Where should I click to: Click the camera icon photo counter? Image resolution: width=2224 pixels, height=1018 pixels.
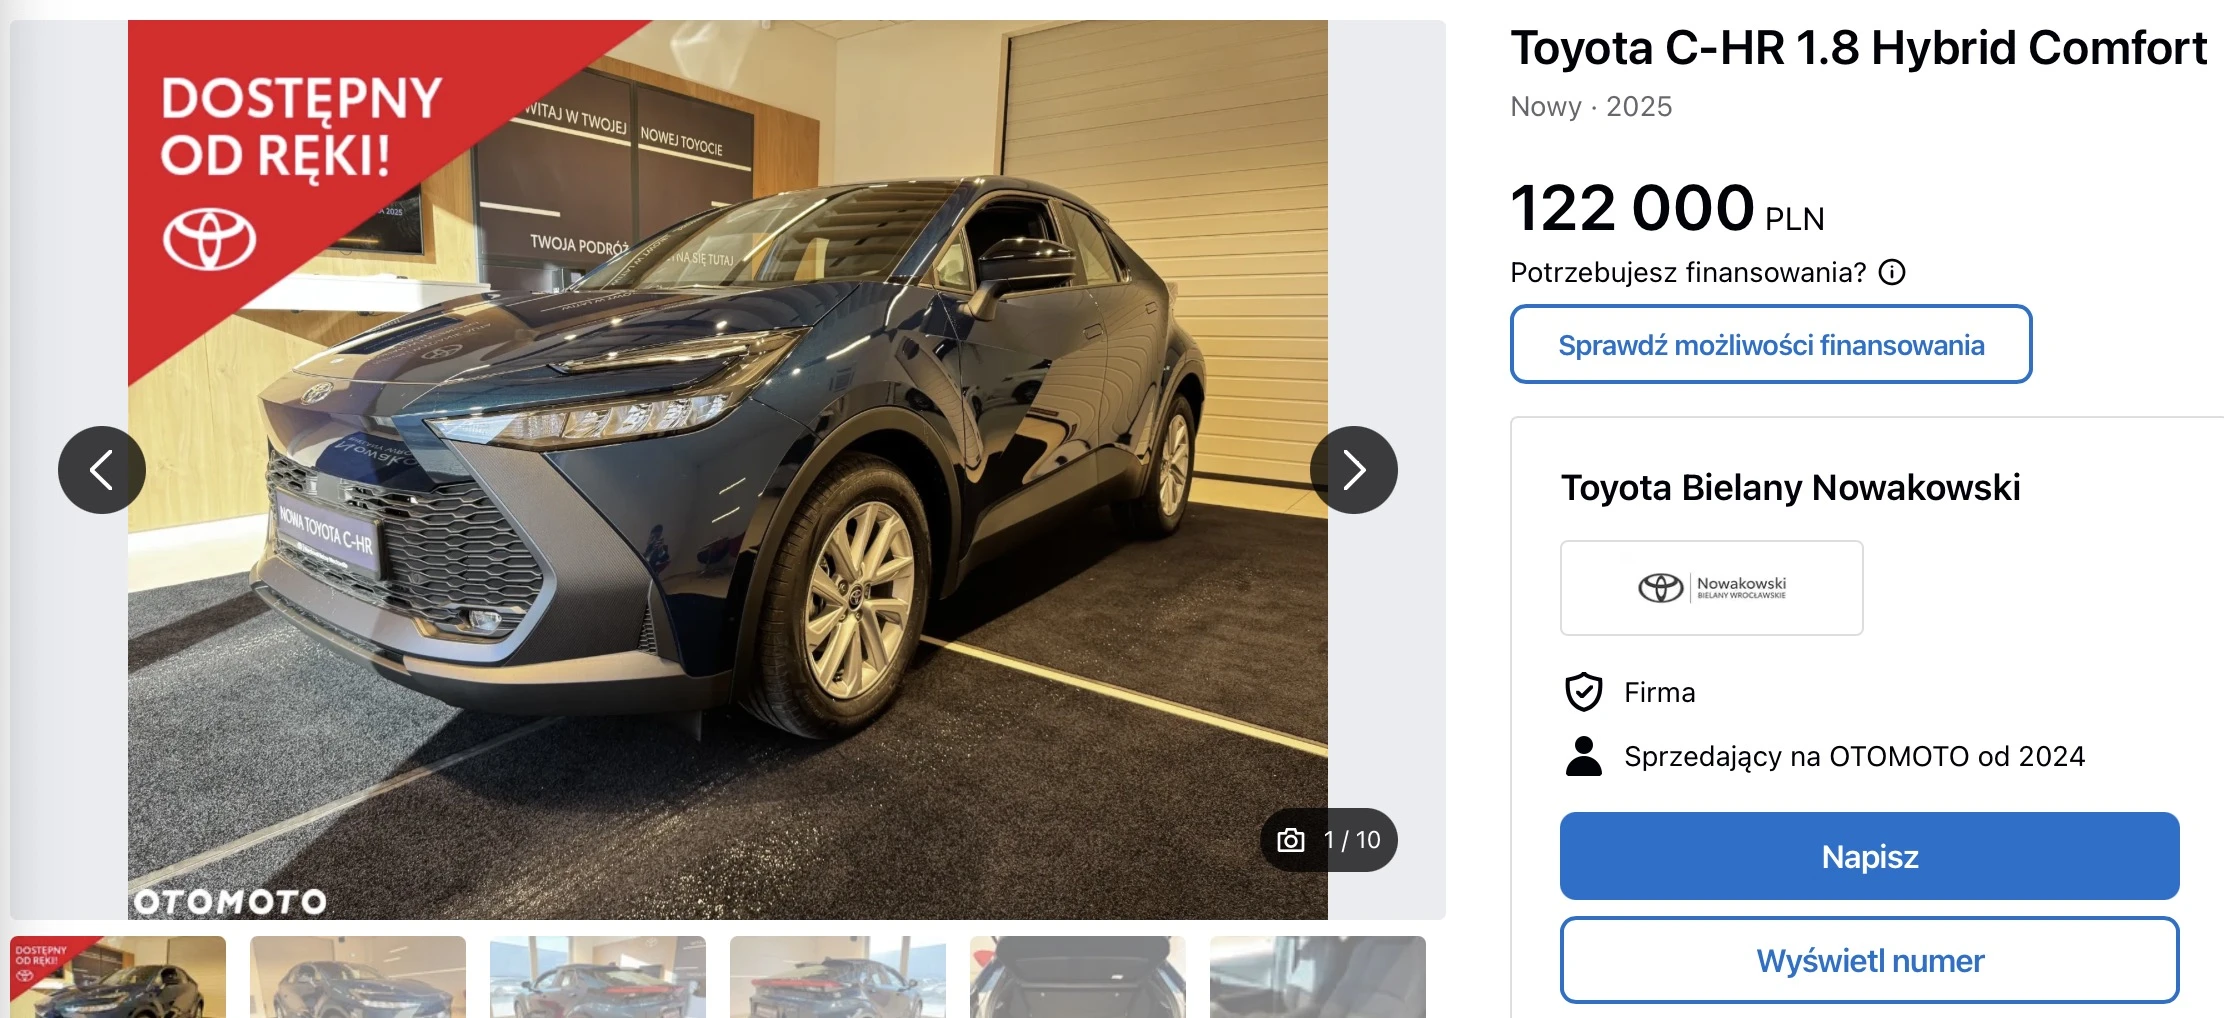click(1329, 840)
